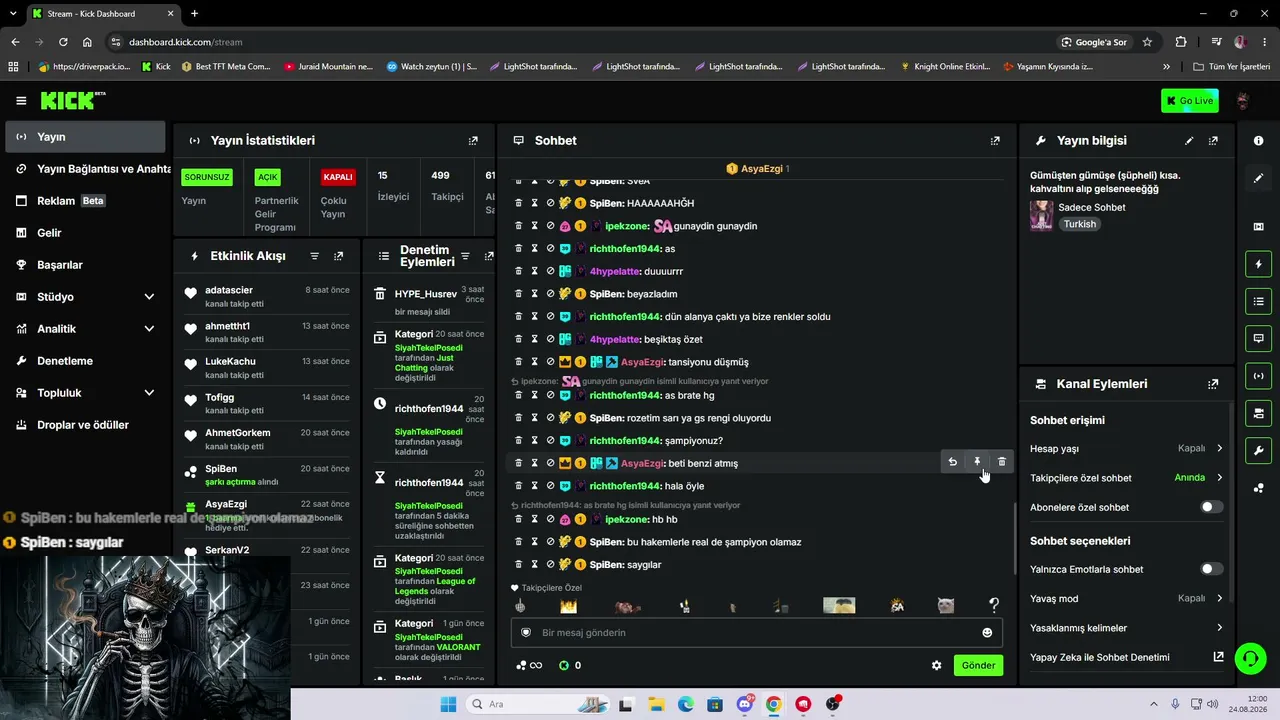Image resolution: width=1280 pixels, height=720 pixels.
Task: Open the Knight Online Etkinl... bookmark
Action: 944,67
